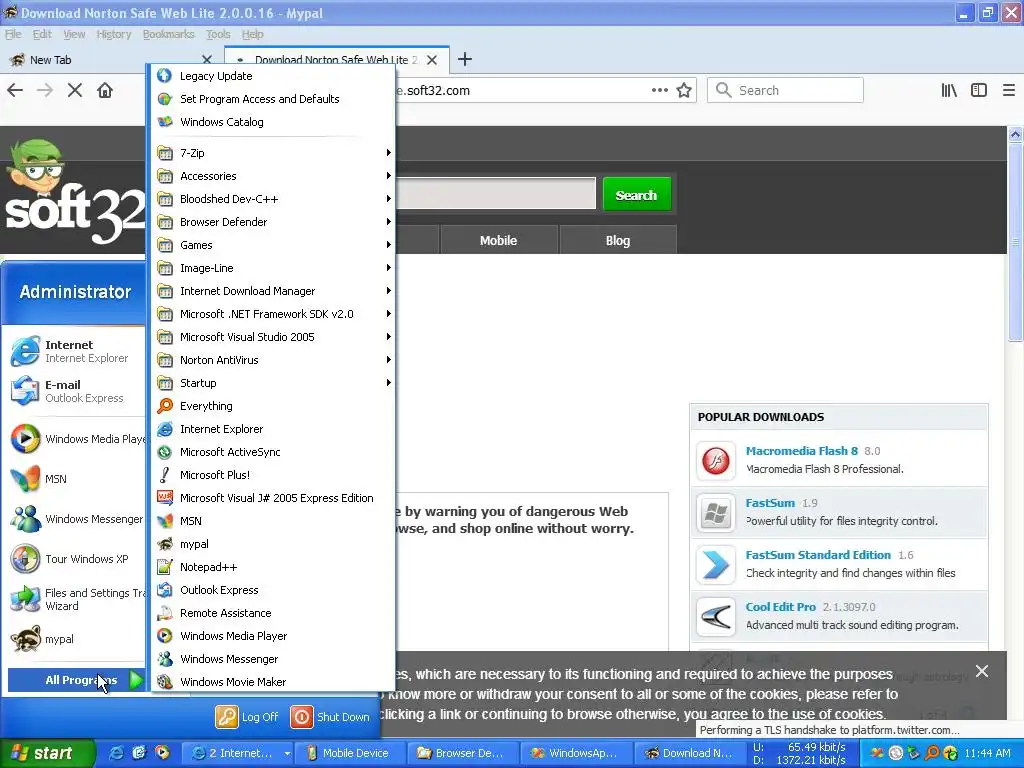Viewport: 1024px width, 768px height.
Task: Go back to previous page
Action: (15, 90)
